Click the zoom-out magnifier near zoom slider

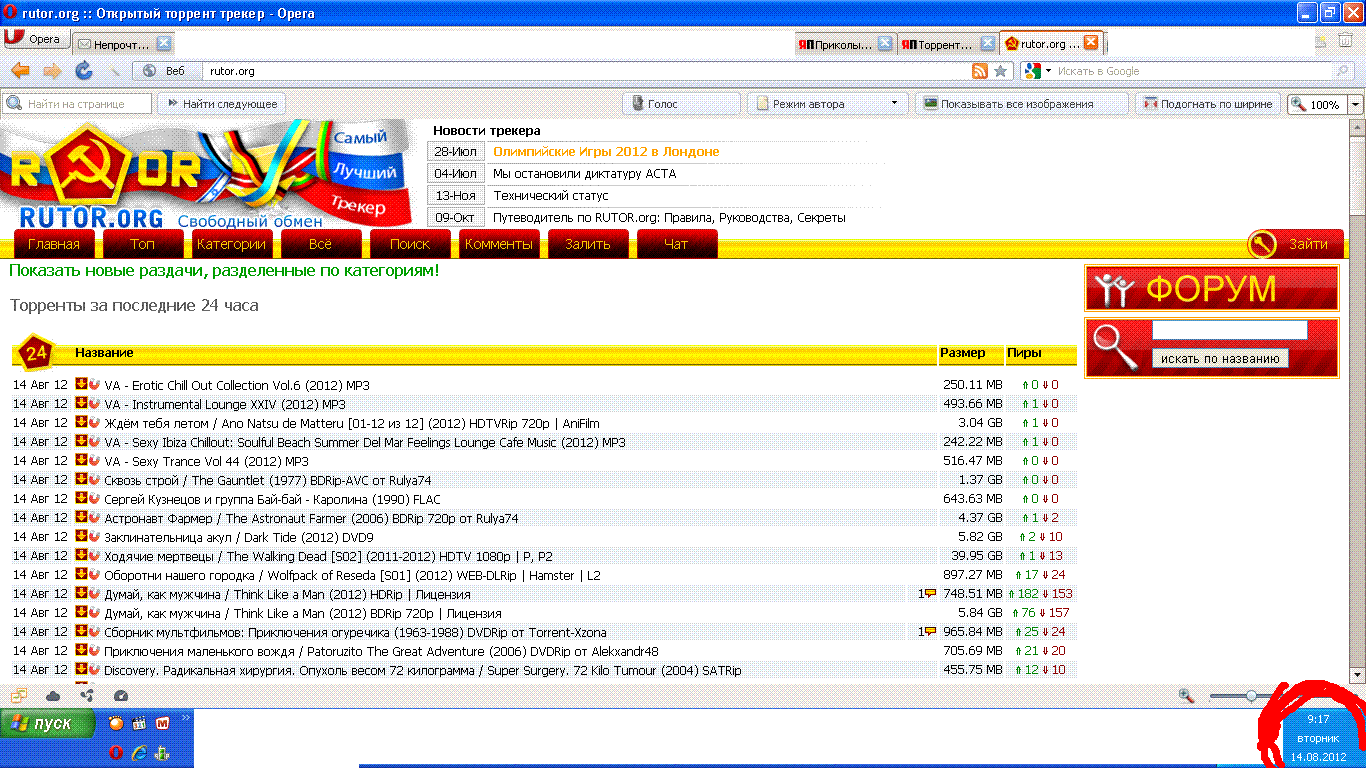[x=1186, y=695]
